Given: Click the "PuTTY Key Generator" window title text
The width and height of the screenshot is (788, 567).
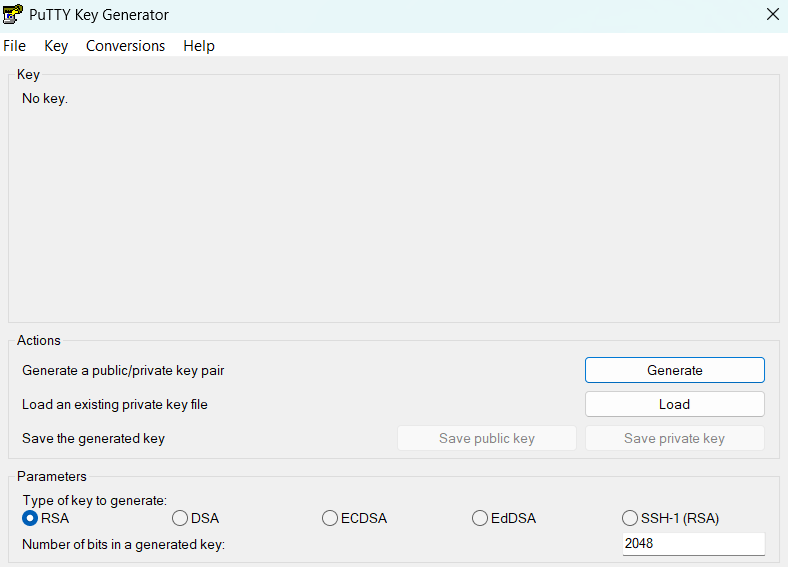Looking at the screenshot, I should click(x=99, y=15).
